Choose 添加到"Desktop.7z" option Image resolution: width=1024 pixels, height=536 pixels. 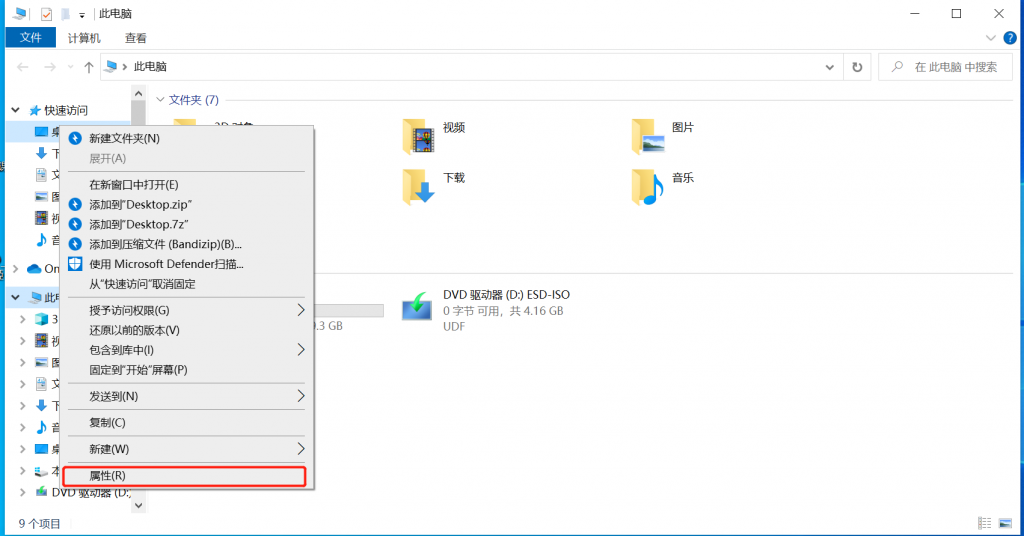tap(185, 224)
